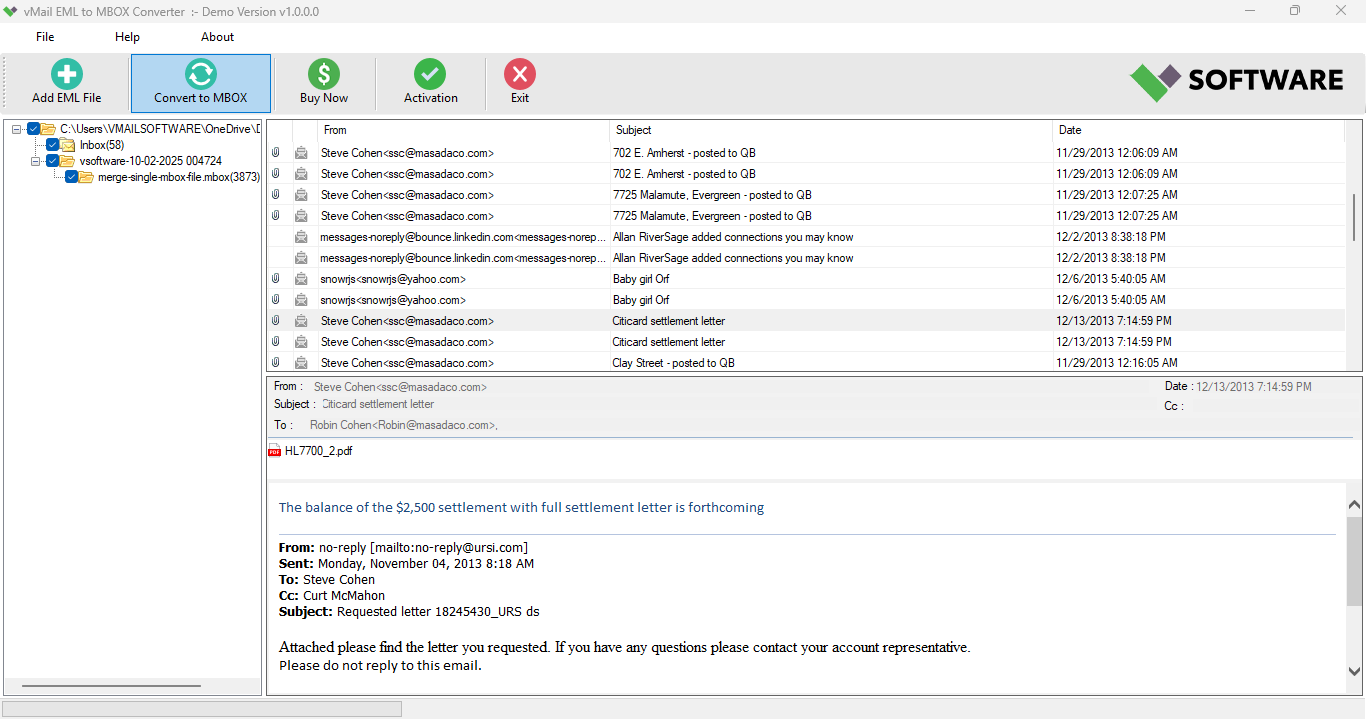
Task: Open the About menu
Action: (x=217, y=36)
